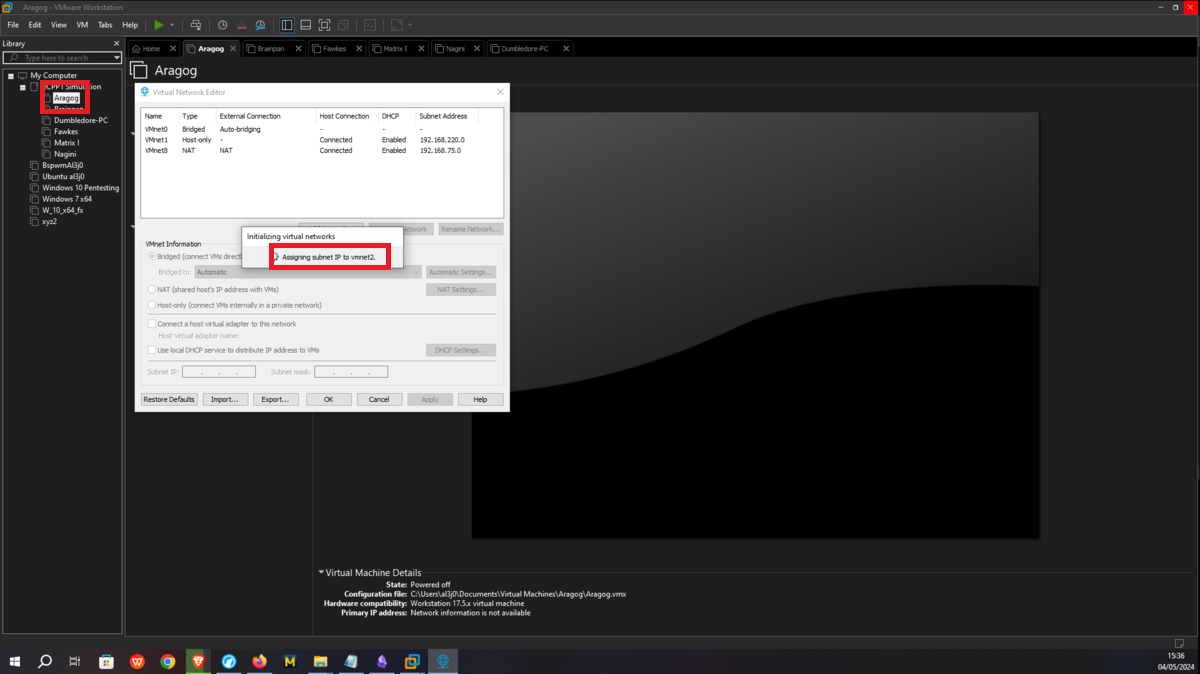Click the Restore Defaults button
This screenshot has width=1200, height=674.
(168, 399)
